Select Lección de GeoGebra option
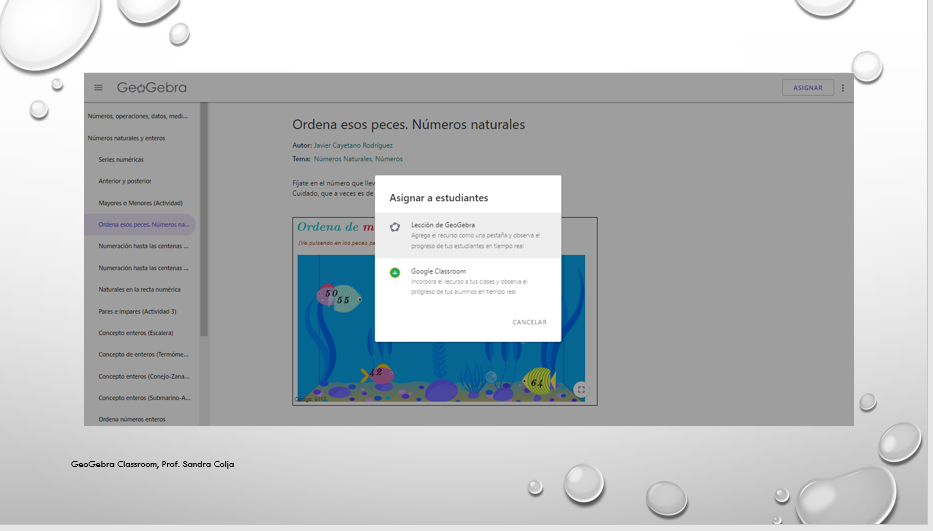 pyautogui.click(x=468, y=235)
